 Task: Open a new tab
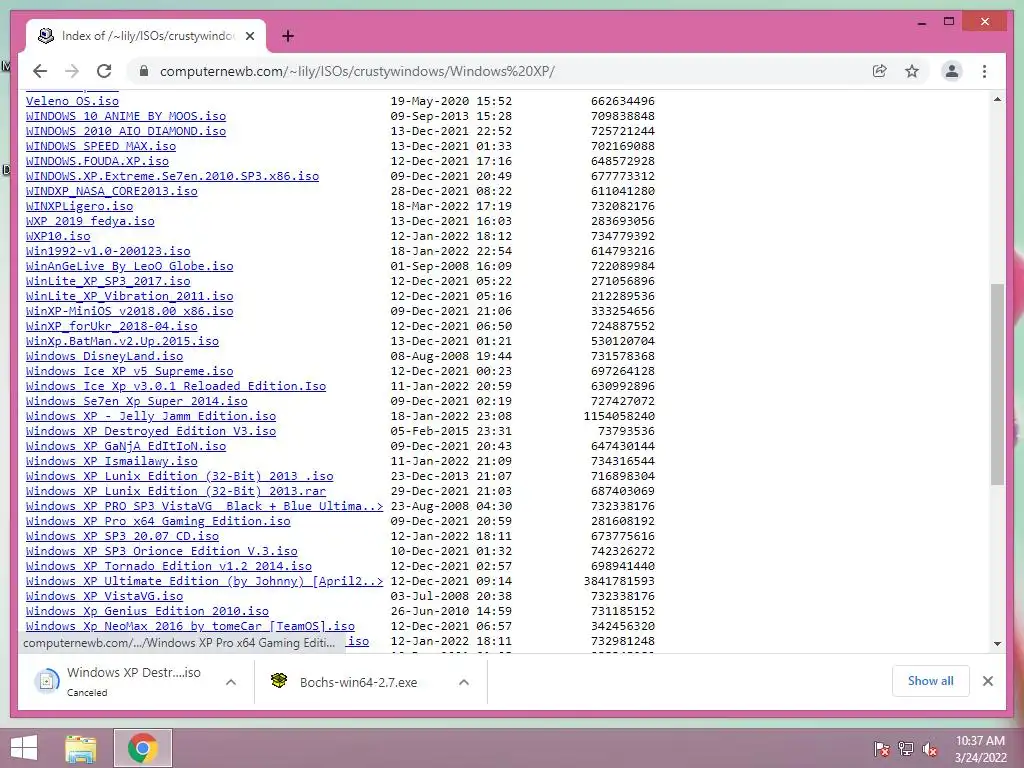tap(288, 36)
